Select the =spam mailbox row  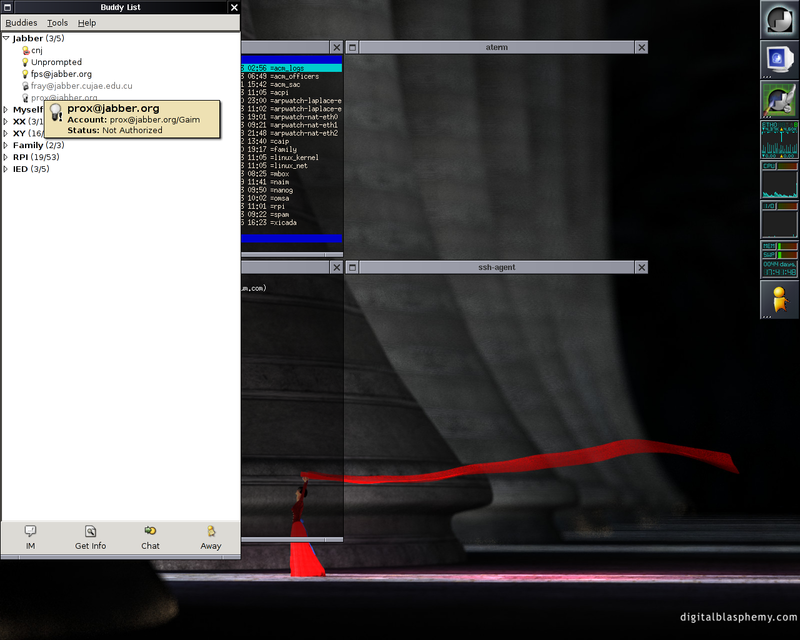tap(291, 215)
